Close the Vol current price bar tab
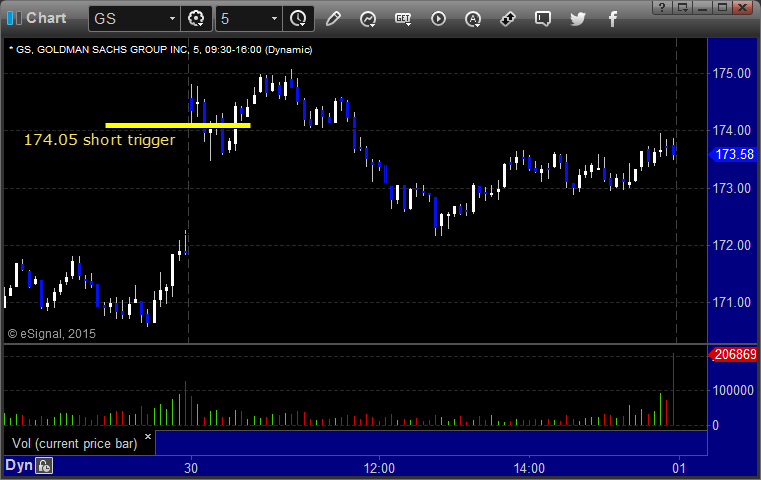This screenshot has height=480, width=761. [148, 436]
